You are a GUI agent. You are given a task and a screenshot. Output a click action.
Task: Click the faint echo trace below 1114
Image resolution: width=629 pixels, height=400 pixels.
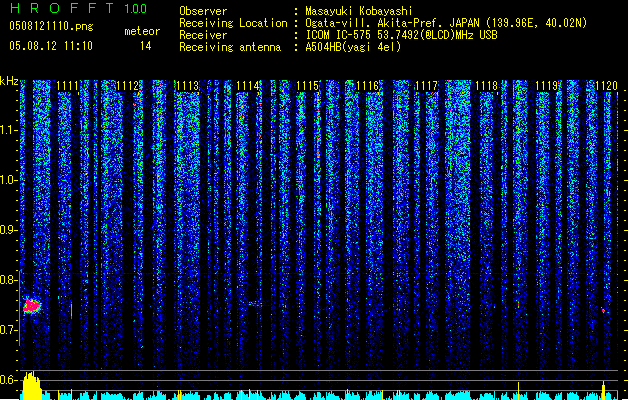[254, 303]
